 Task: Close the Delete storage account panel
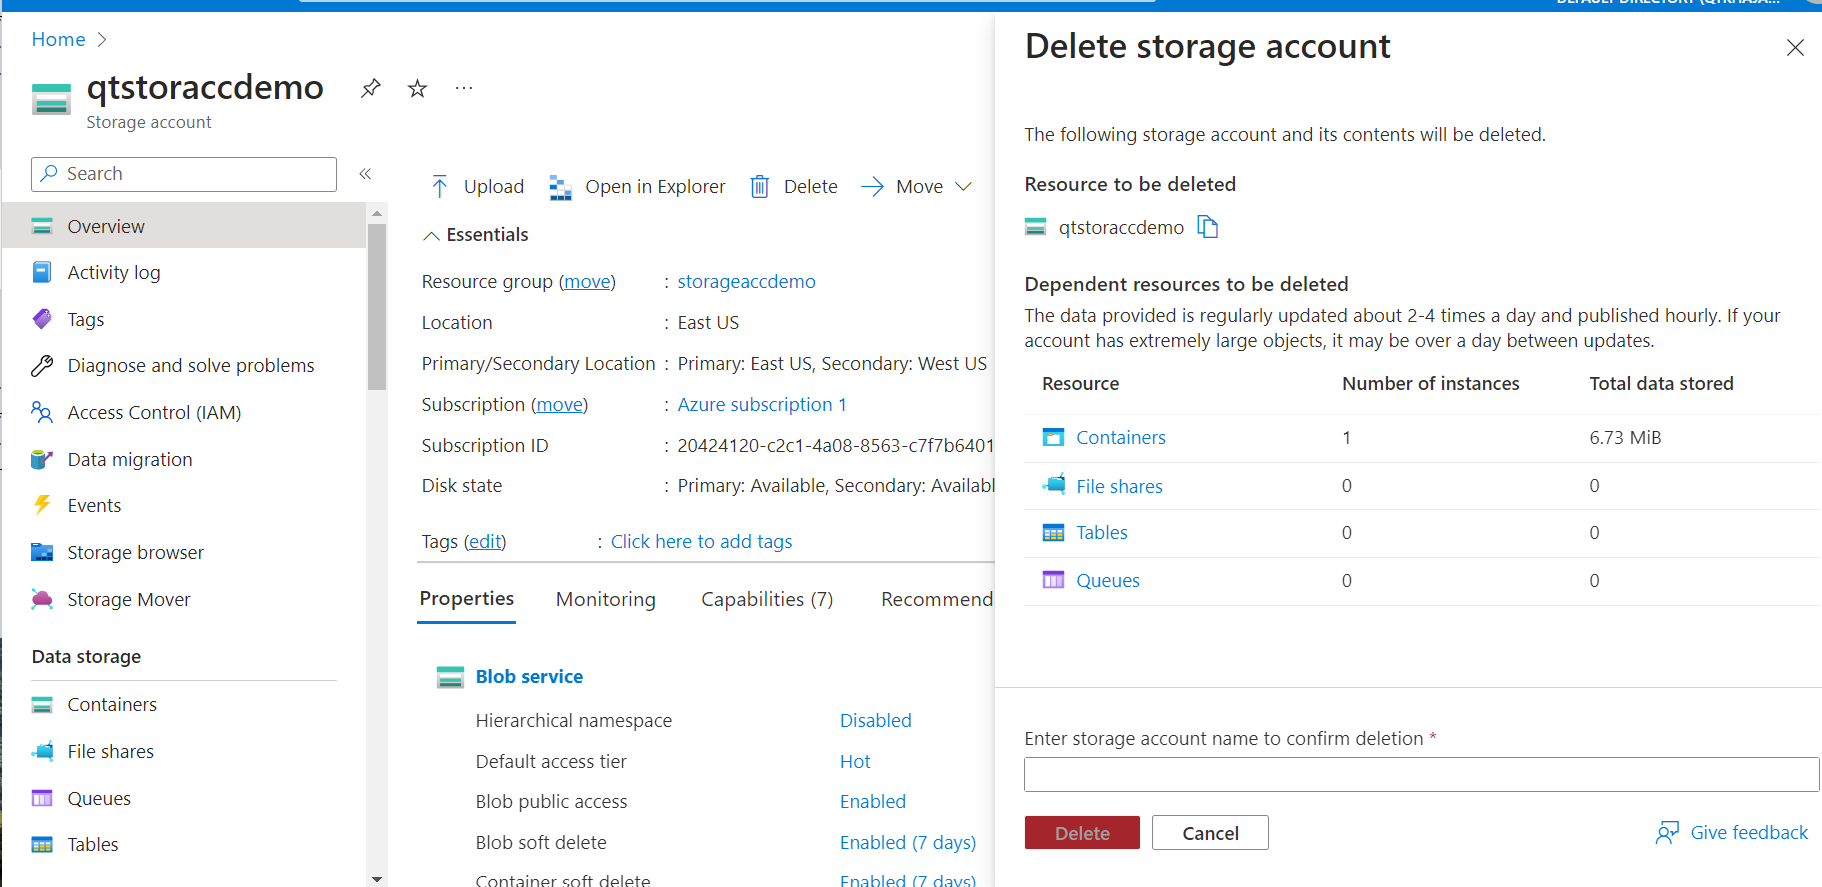click(1795, 47)
